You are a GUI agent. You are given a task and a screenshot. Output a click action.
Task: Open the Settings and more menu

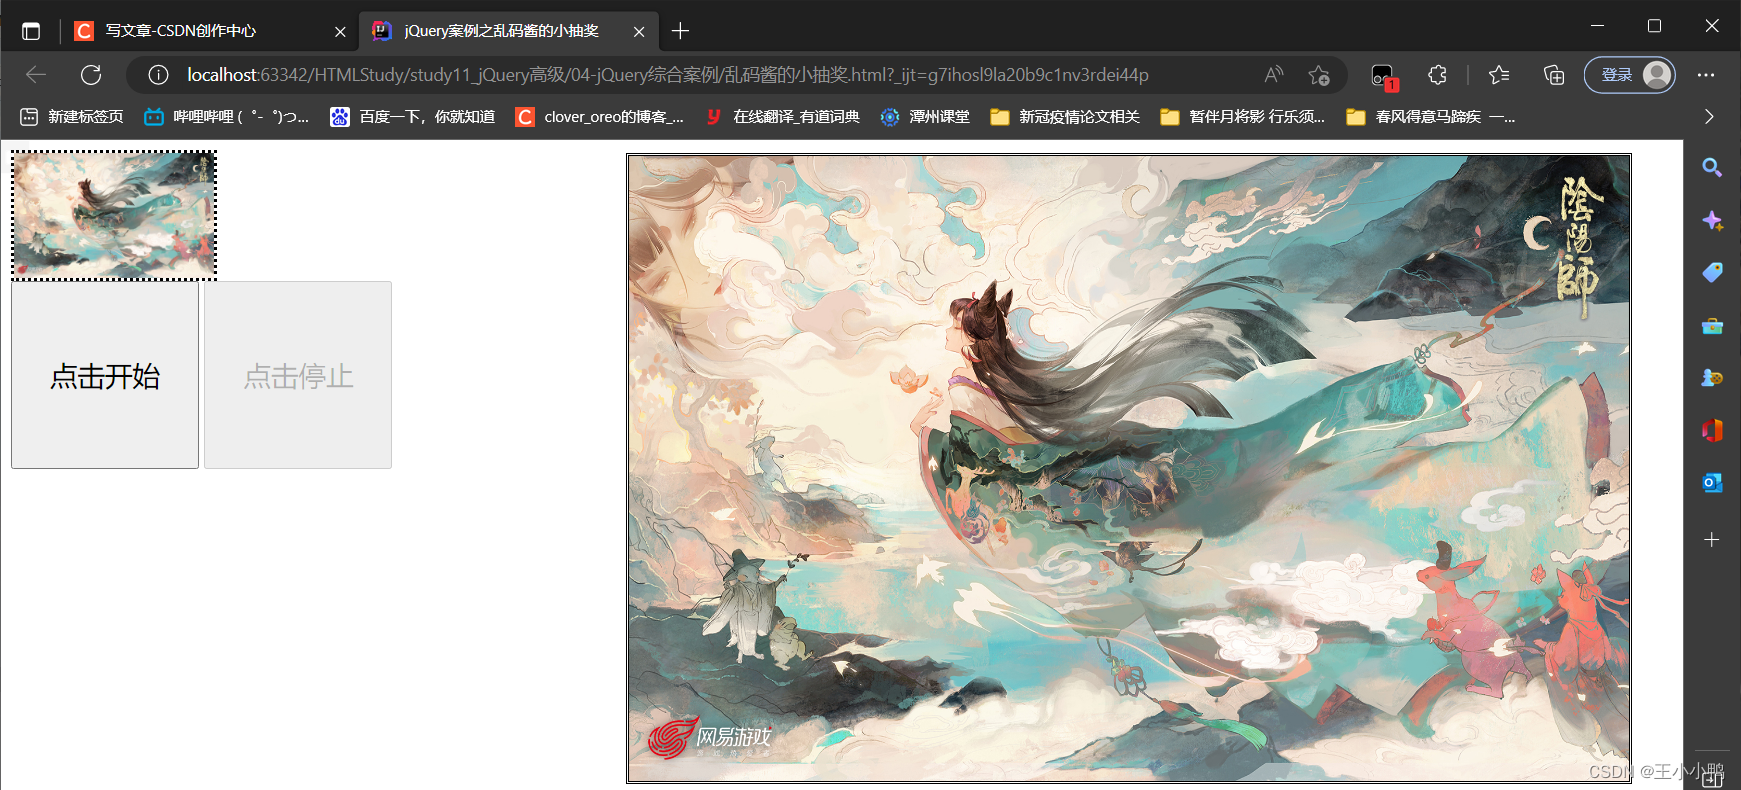[x=1706, y=75]
